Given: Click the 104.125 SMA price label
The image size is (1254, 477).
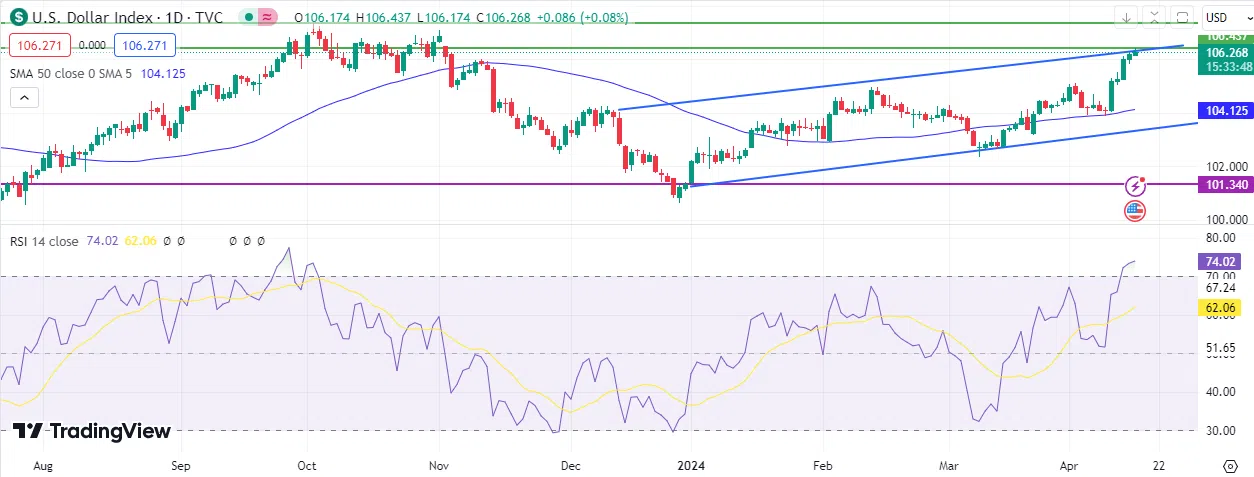Looking at the screenshot, I should 1225,110.
